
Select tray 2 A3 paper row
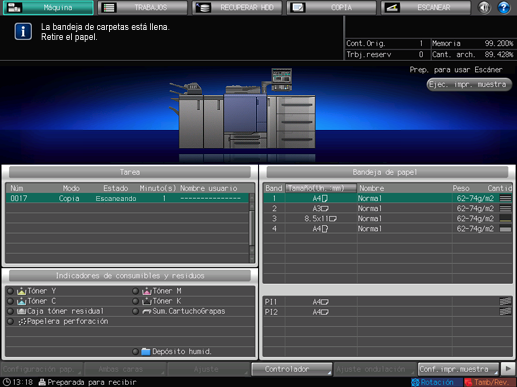[x=388, y=209]
